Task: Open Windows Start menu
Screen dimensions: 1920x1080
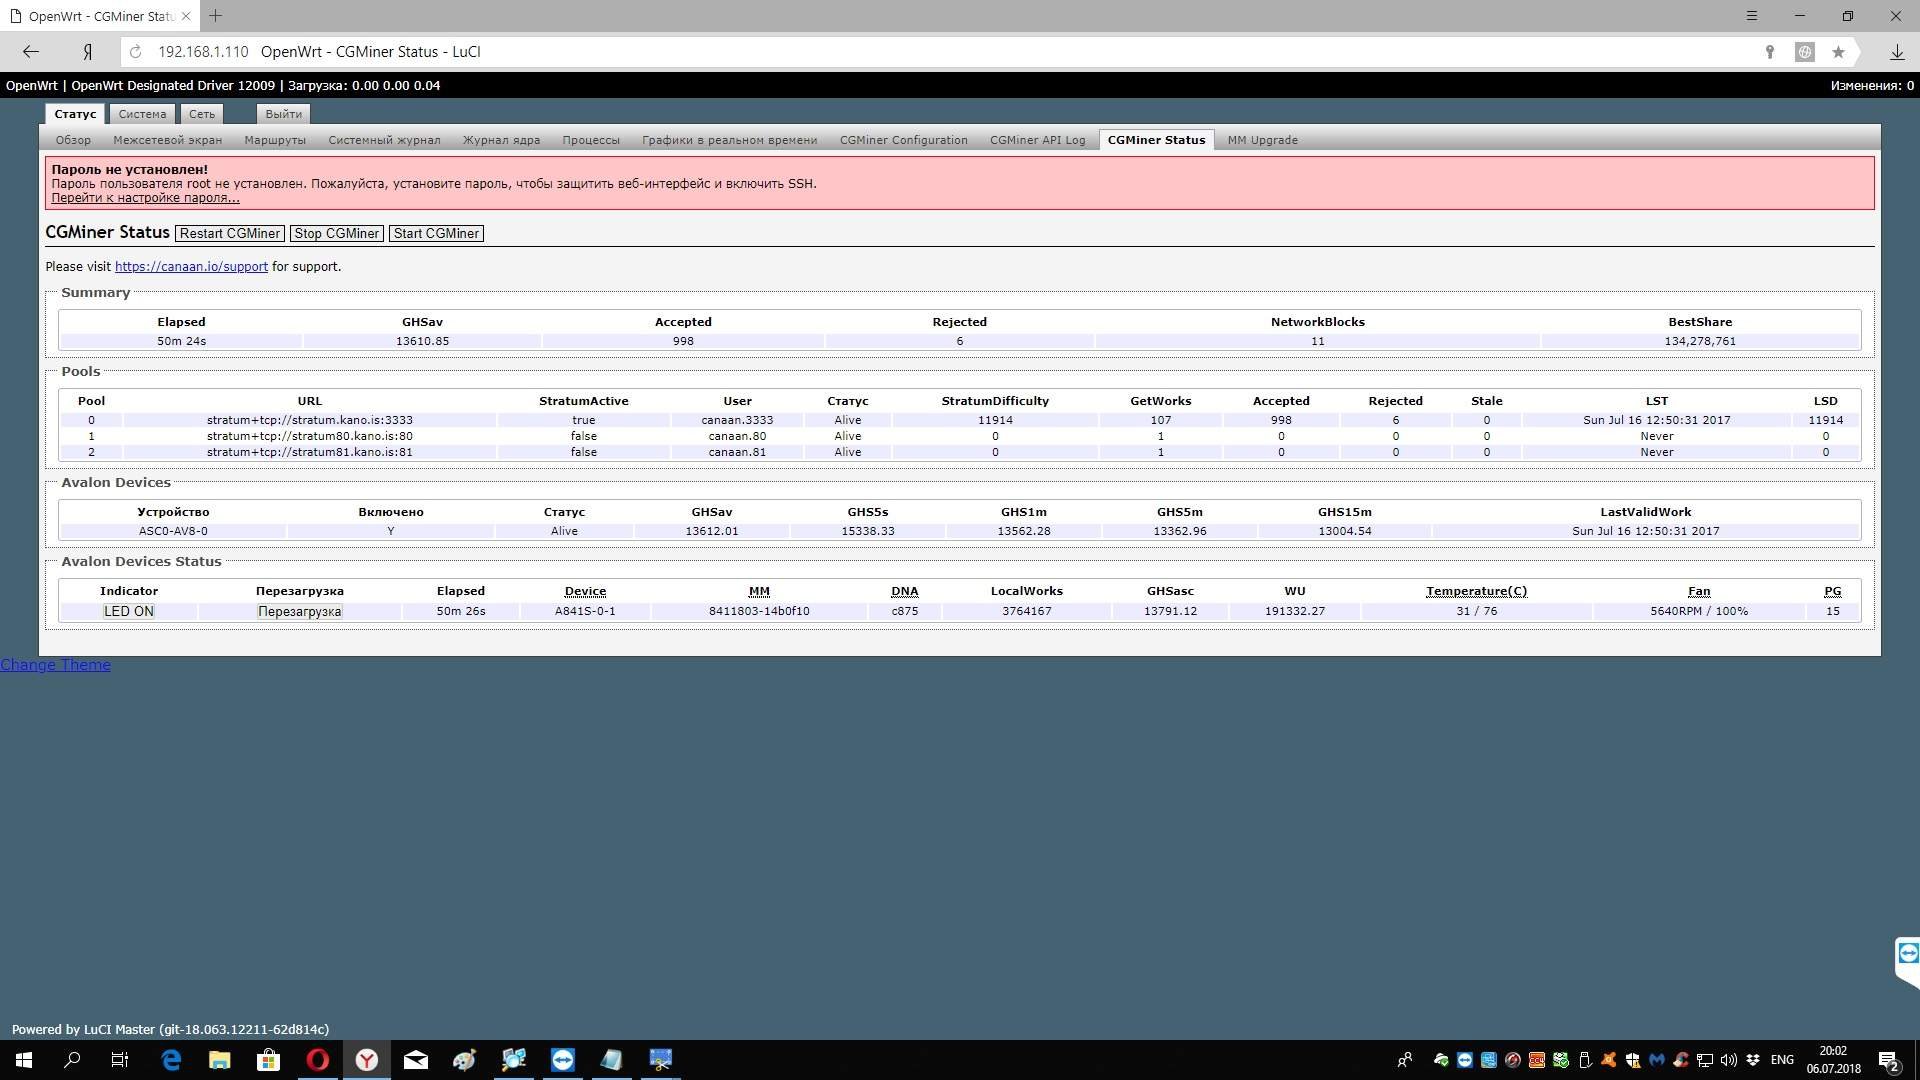Action: tap(24, 1060)
